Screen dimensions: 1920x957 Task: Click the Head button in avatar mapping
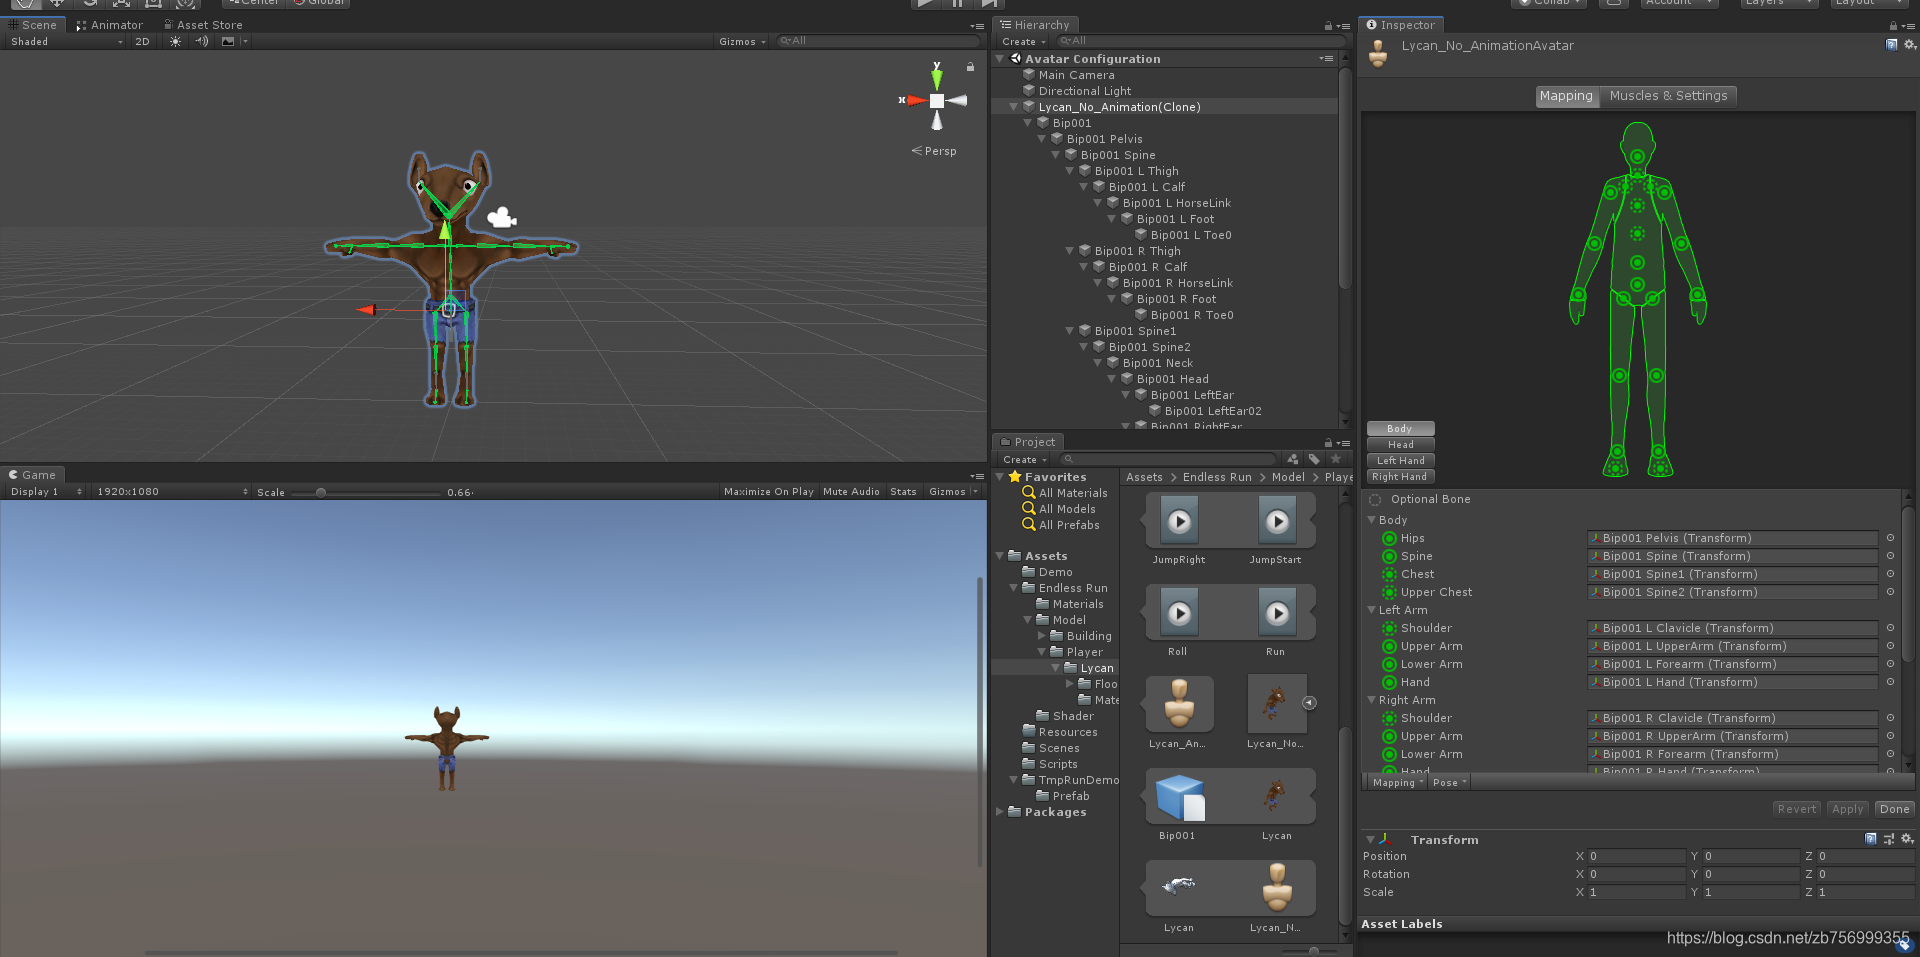pyautogui.click(x=1400, y=445)
